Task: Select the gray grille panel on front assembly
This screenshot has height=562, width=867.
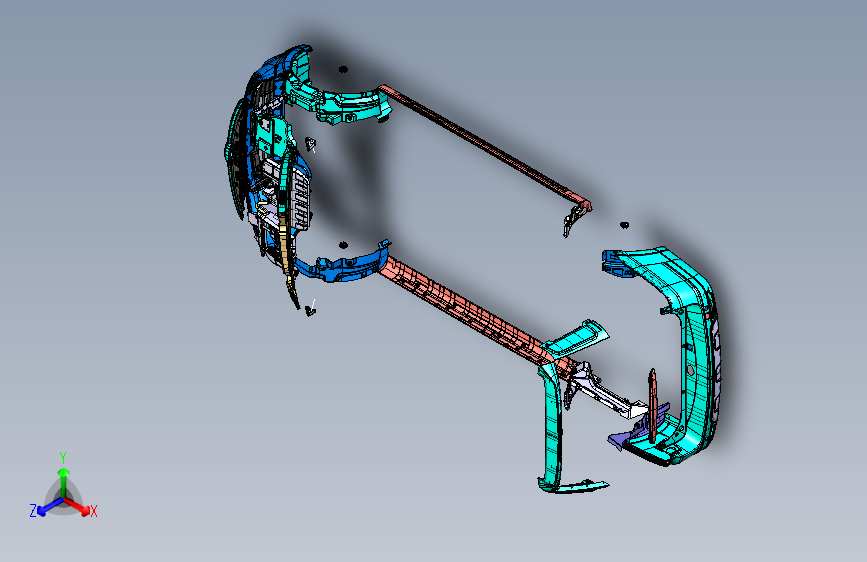Action: [300, 199]
